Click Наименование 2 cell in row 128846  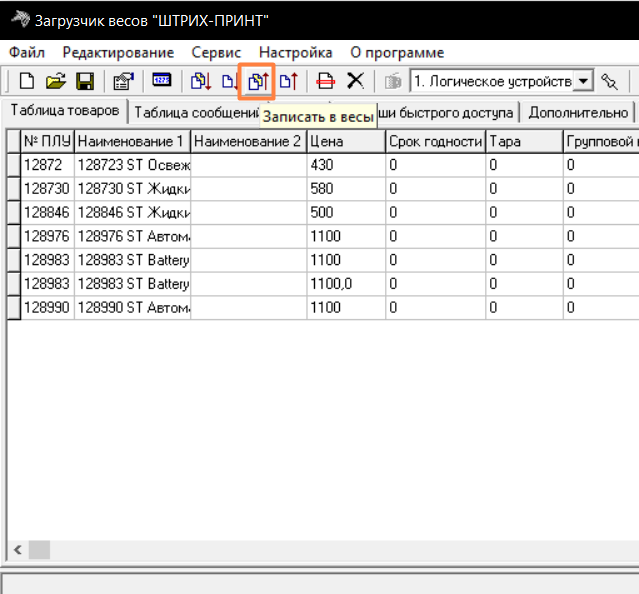249,212
